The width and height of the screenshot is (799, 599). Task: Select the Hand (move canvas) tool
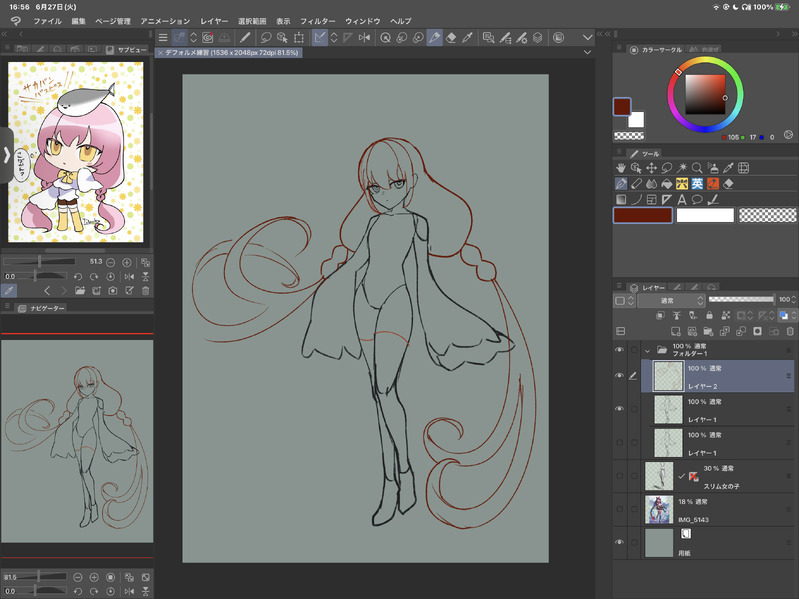621,168
